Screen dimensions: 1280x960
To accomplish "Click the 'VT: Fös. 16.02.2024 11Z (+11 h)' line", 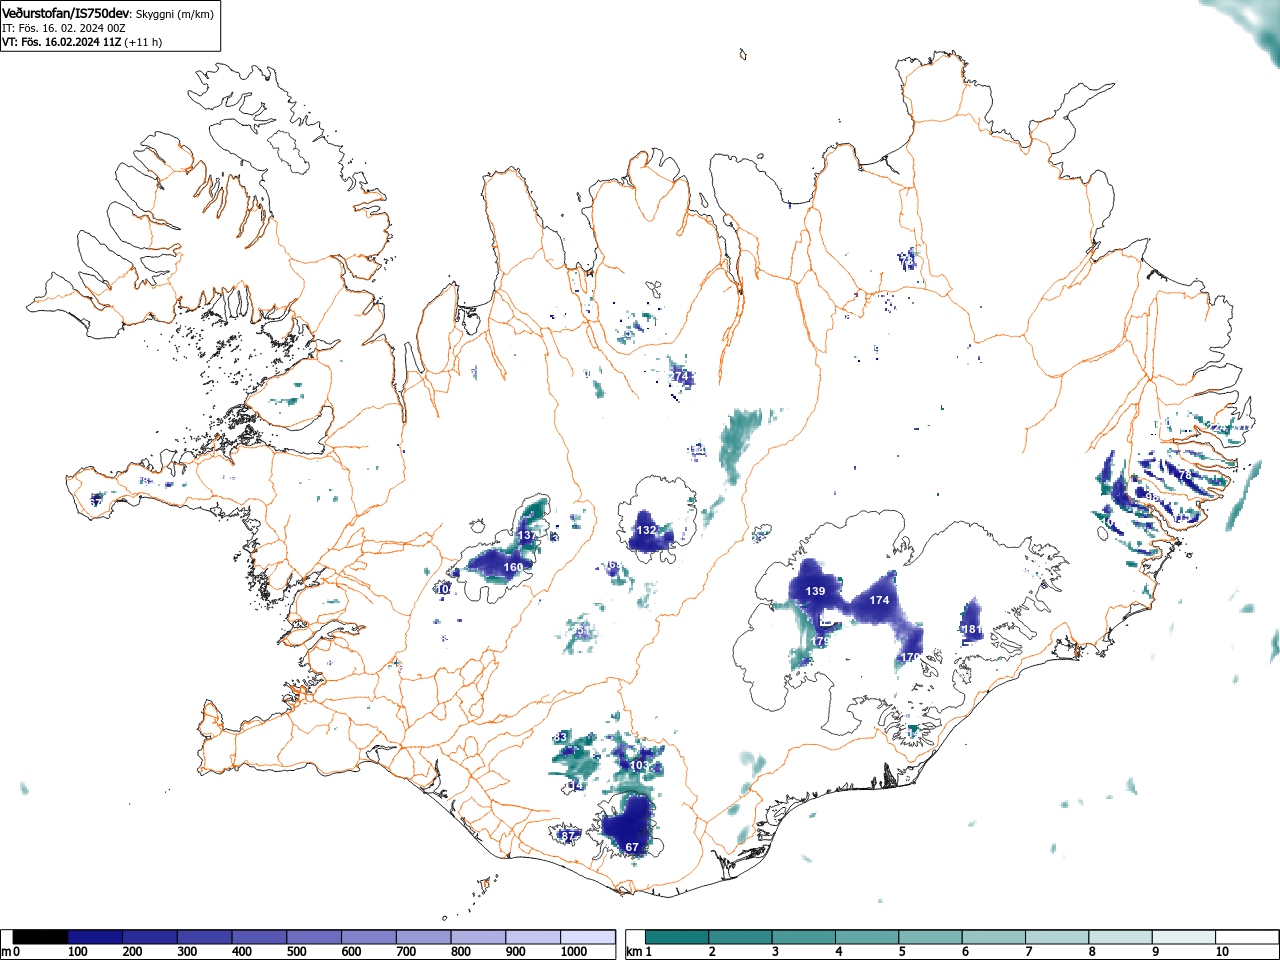I will coord(82,42).
